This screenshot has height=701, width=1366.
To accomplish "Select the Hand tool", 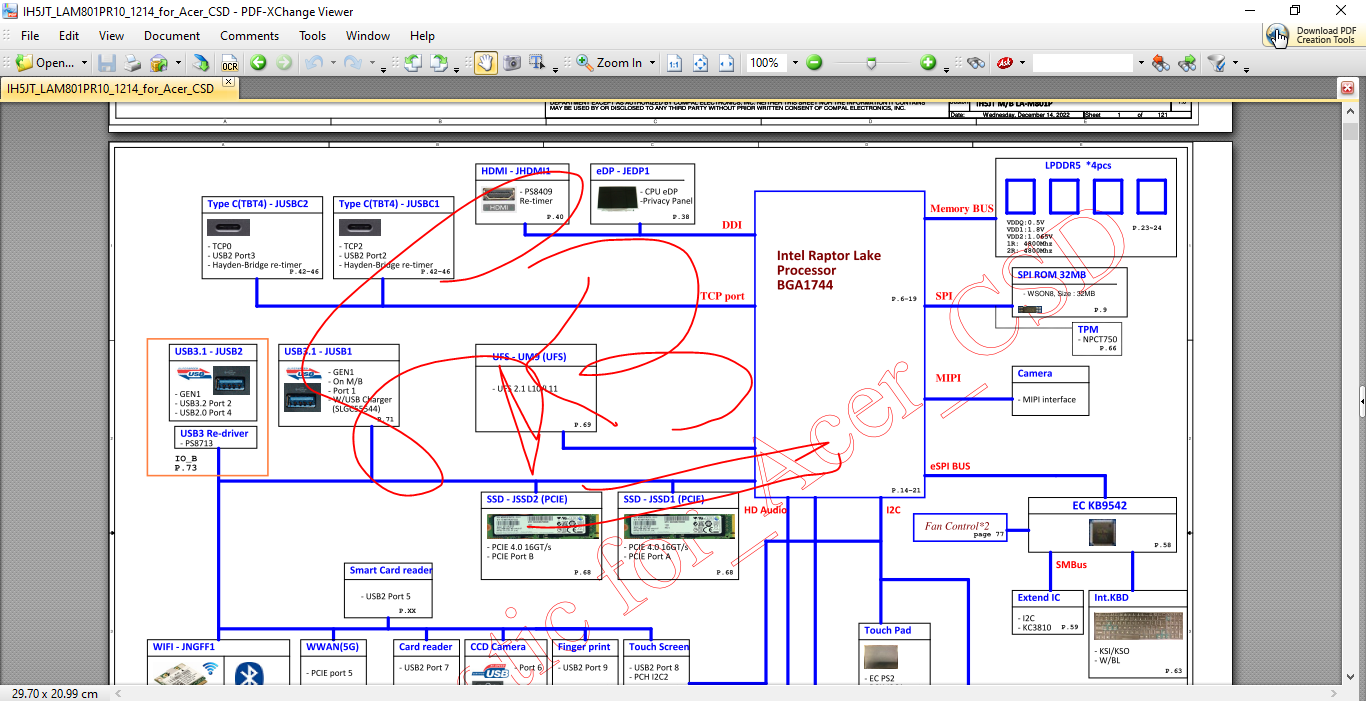I will pyautogui.click(x=485, y=62).
